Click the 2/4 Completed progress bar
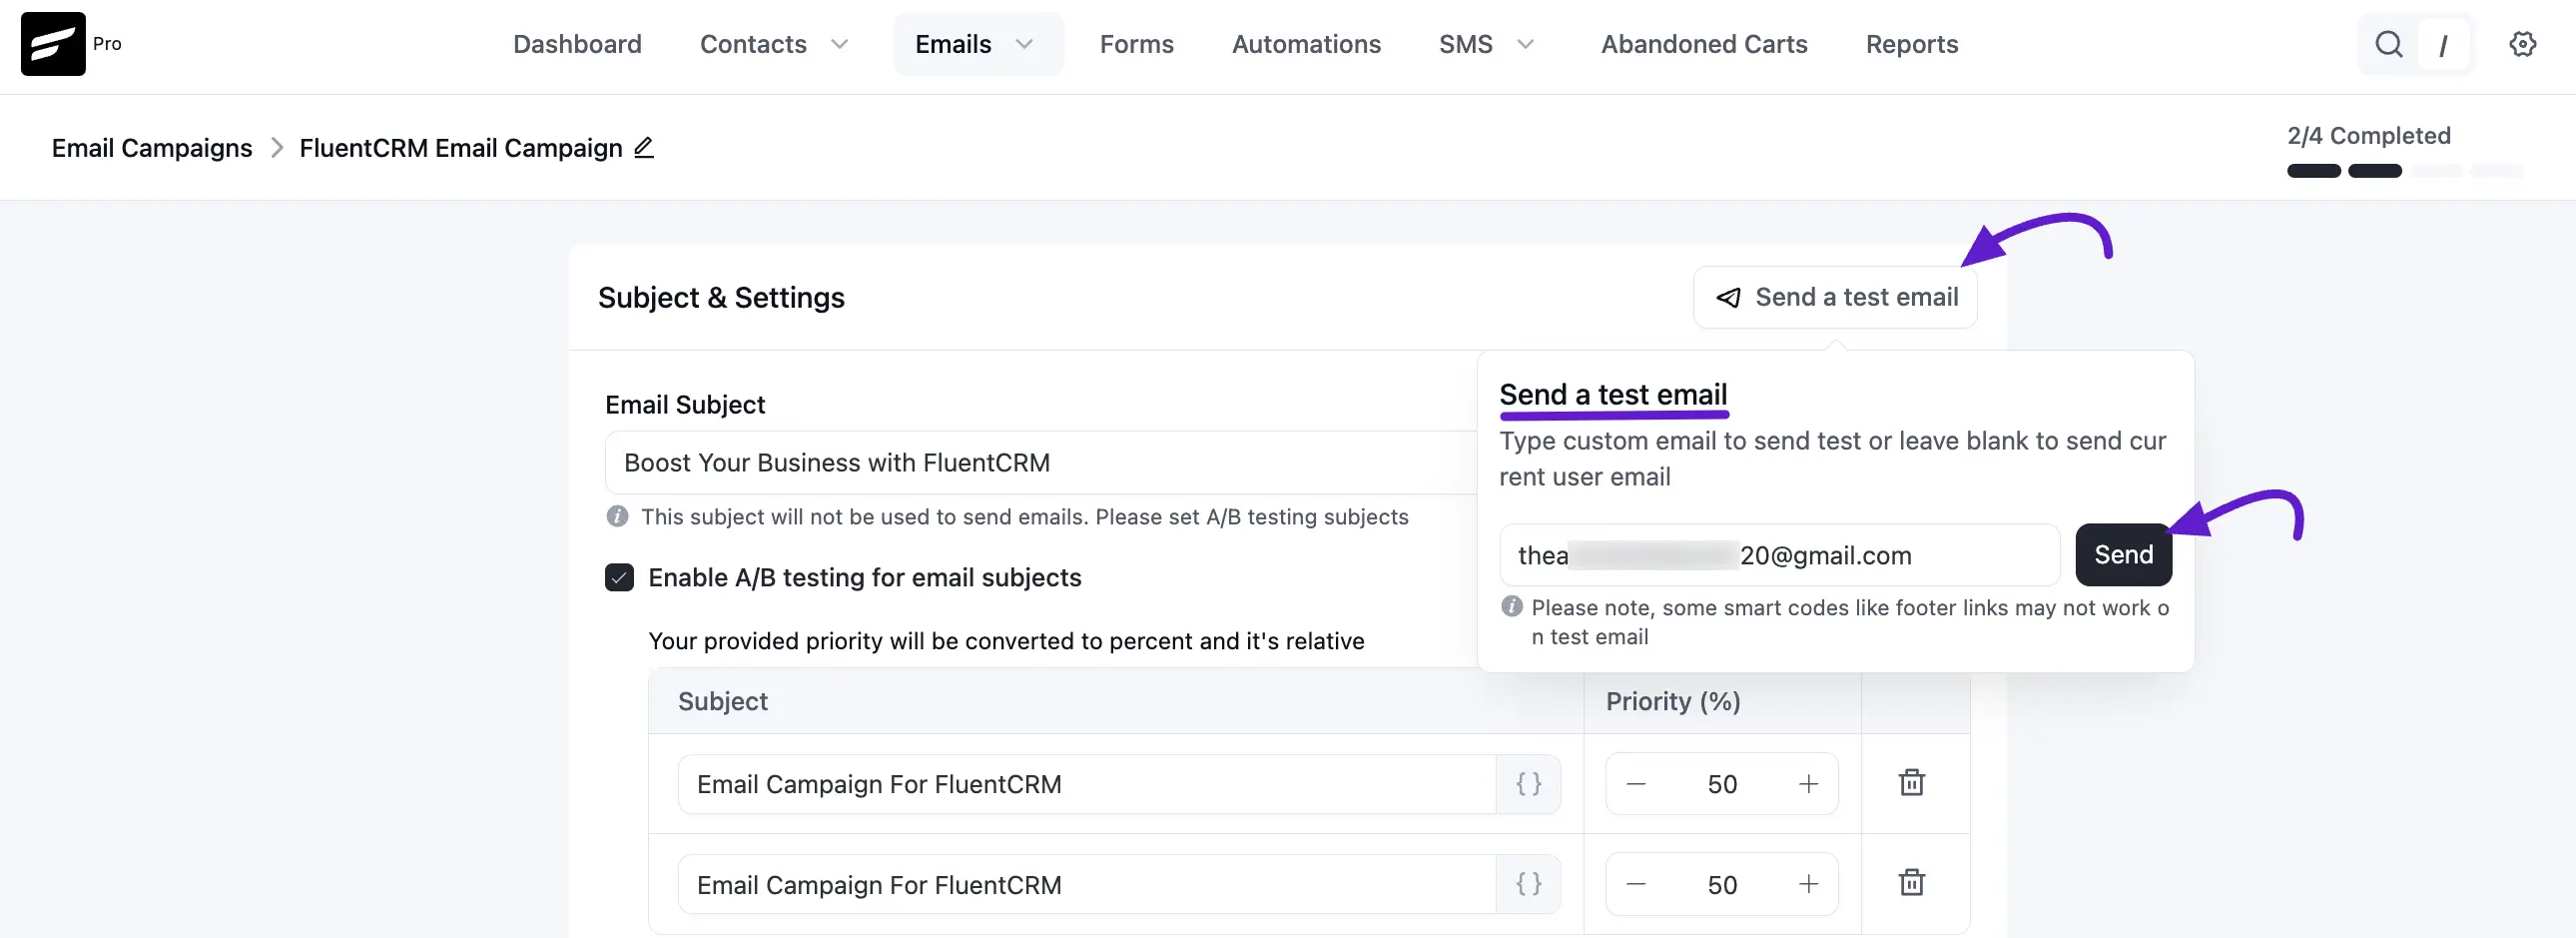This screenshot has width=2576, height=938. 2404,171
